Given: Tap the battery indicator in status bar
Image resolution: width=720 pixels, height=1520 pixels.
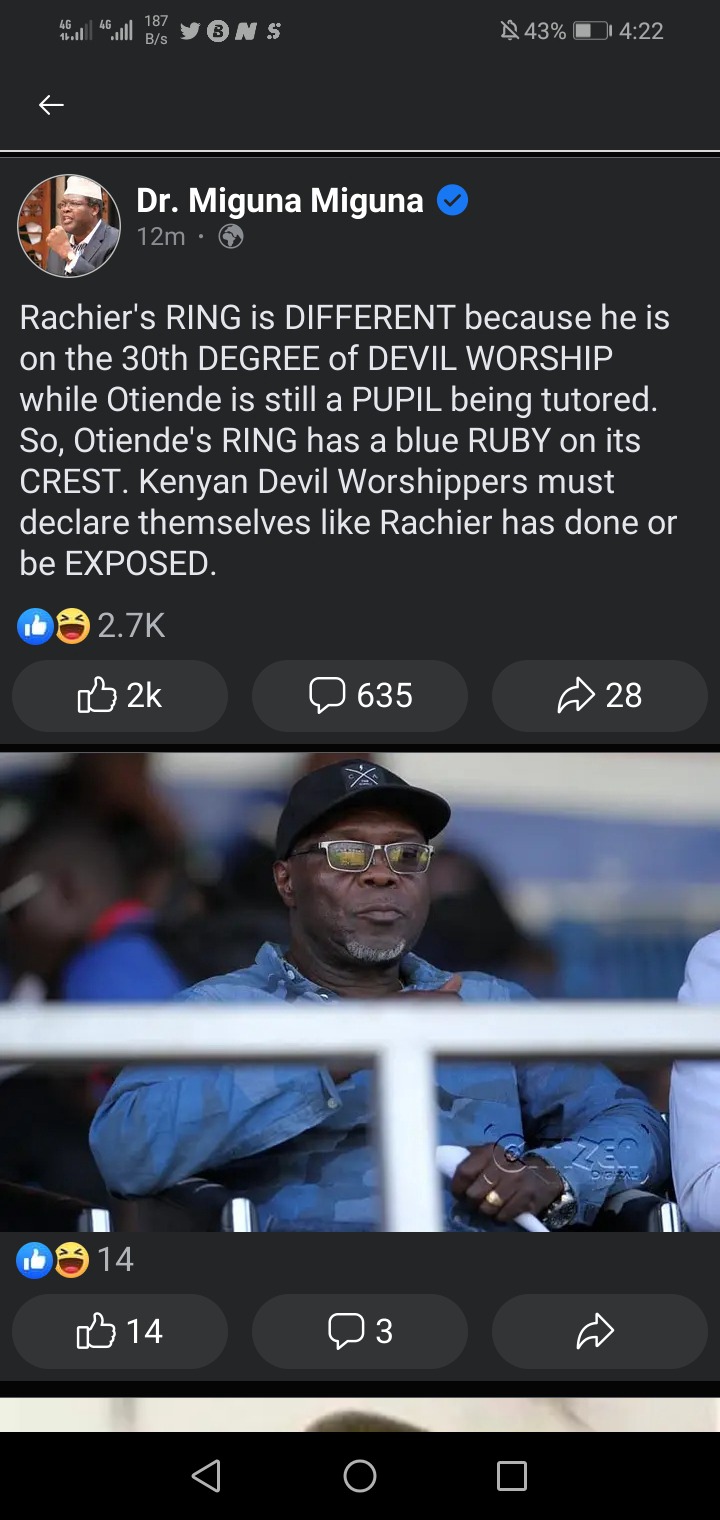Looking at the screenshot, I should pyautogui.click(x=591, y=31).
